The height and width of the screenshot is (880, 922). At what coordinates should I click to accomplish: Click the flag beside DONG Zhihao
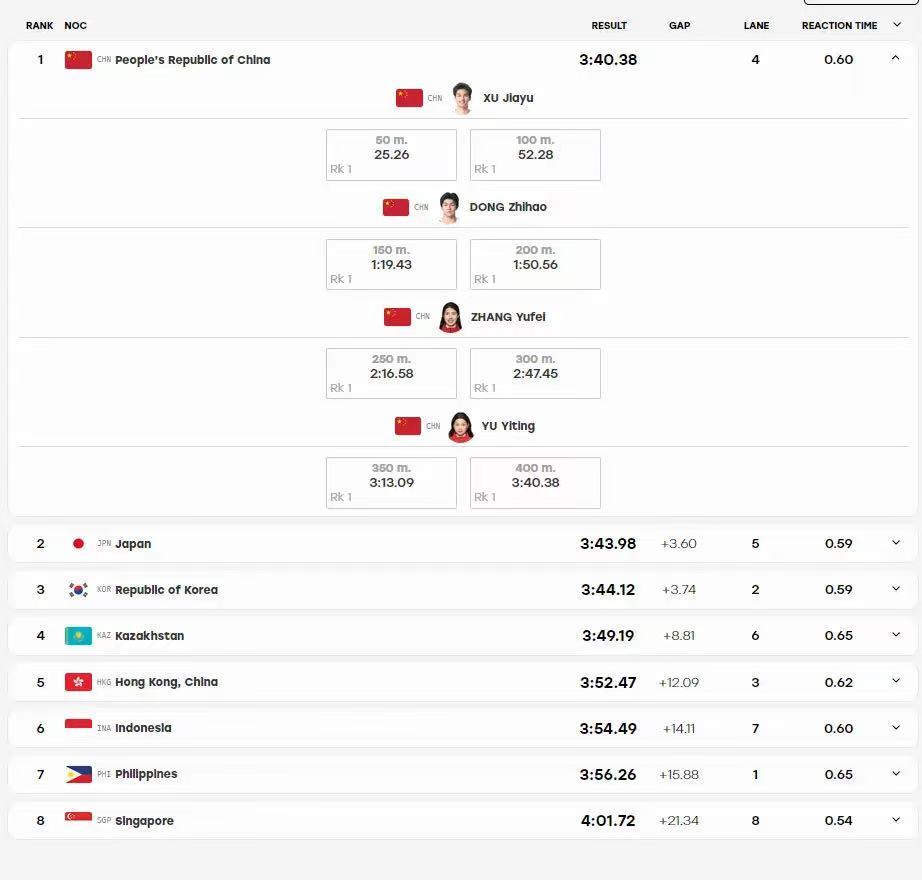[x=396, y=207]
